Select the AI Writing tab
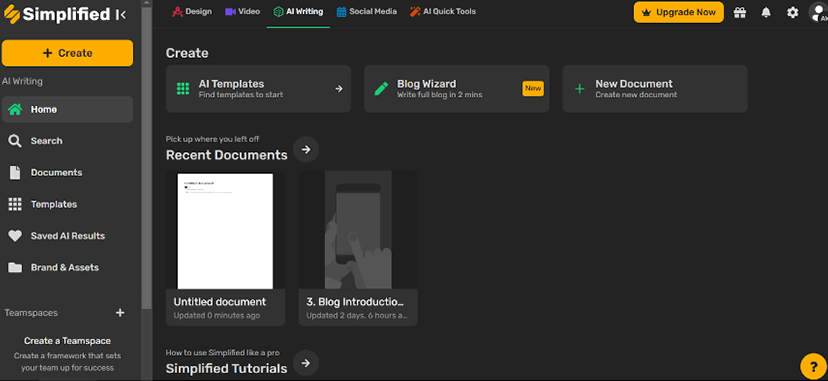 point(298,12)
